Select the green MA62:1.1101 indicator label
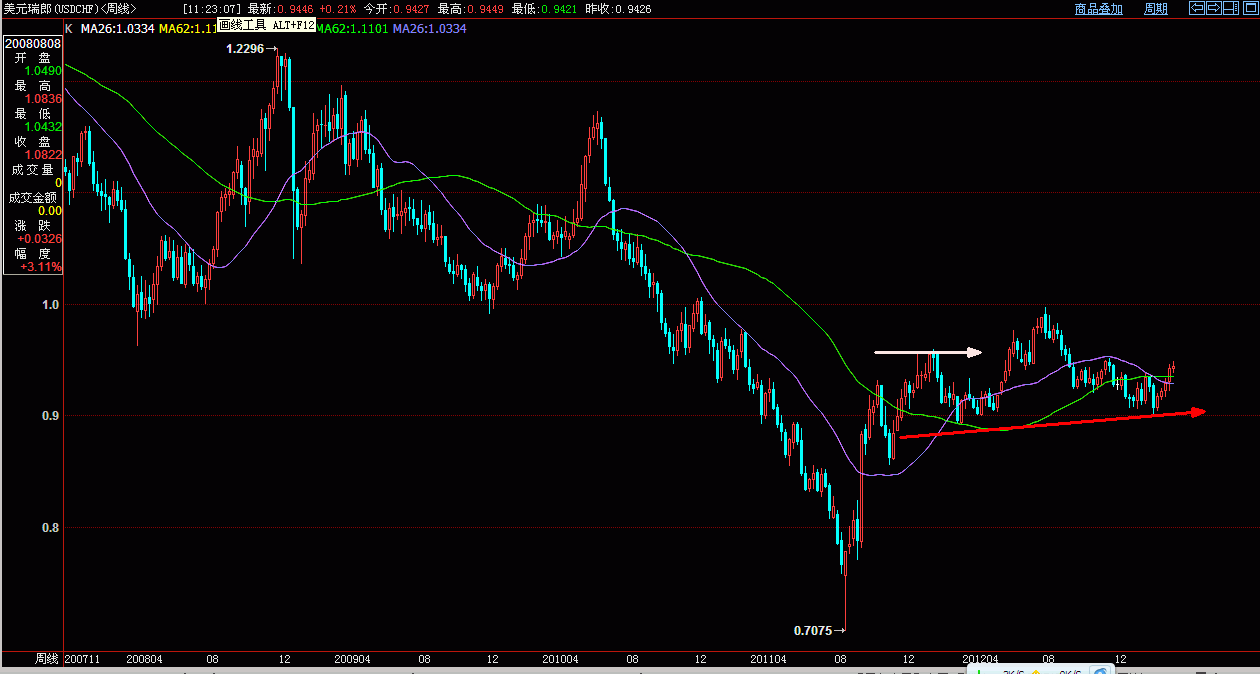Image resolution: width=1260 pixels, height=674 pixels. coord(353,29)
